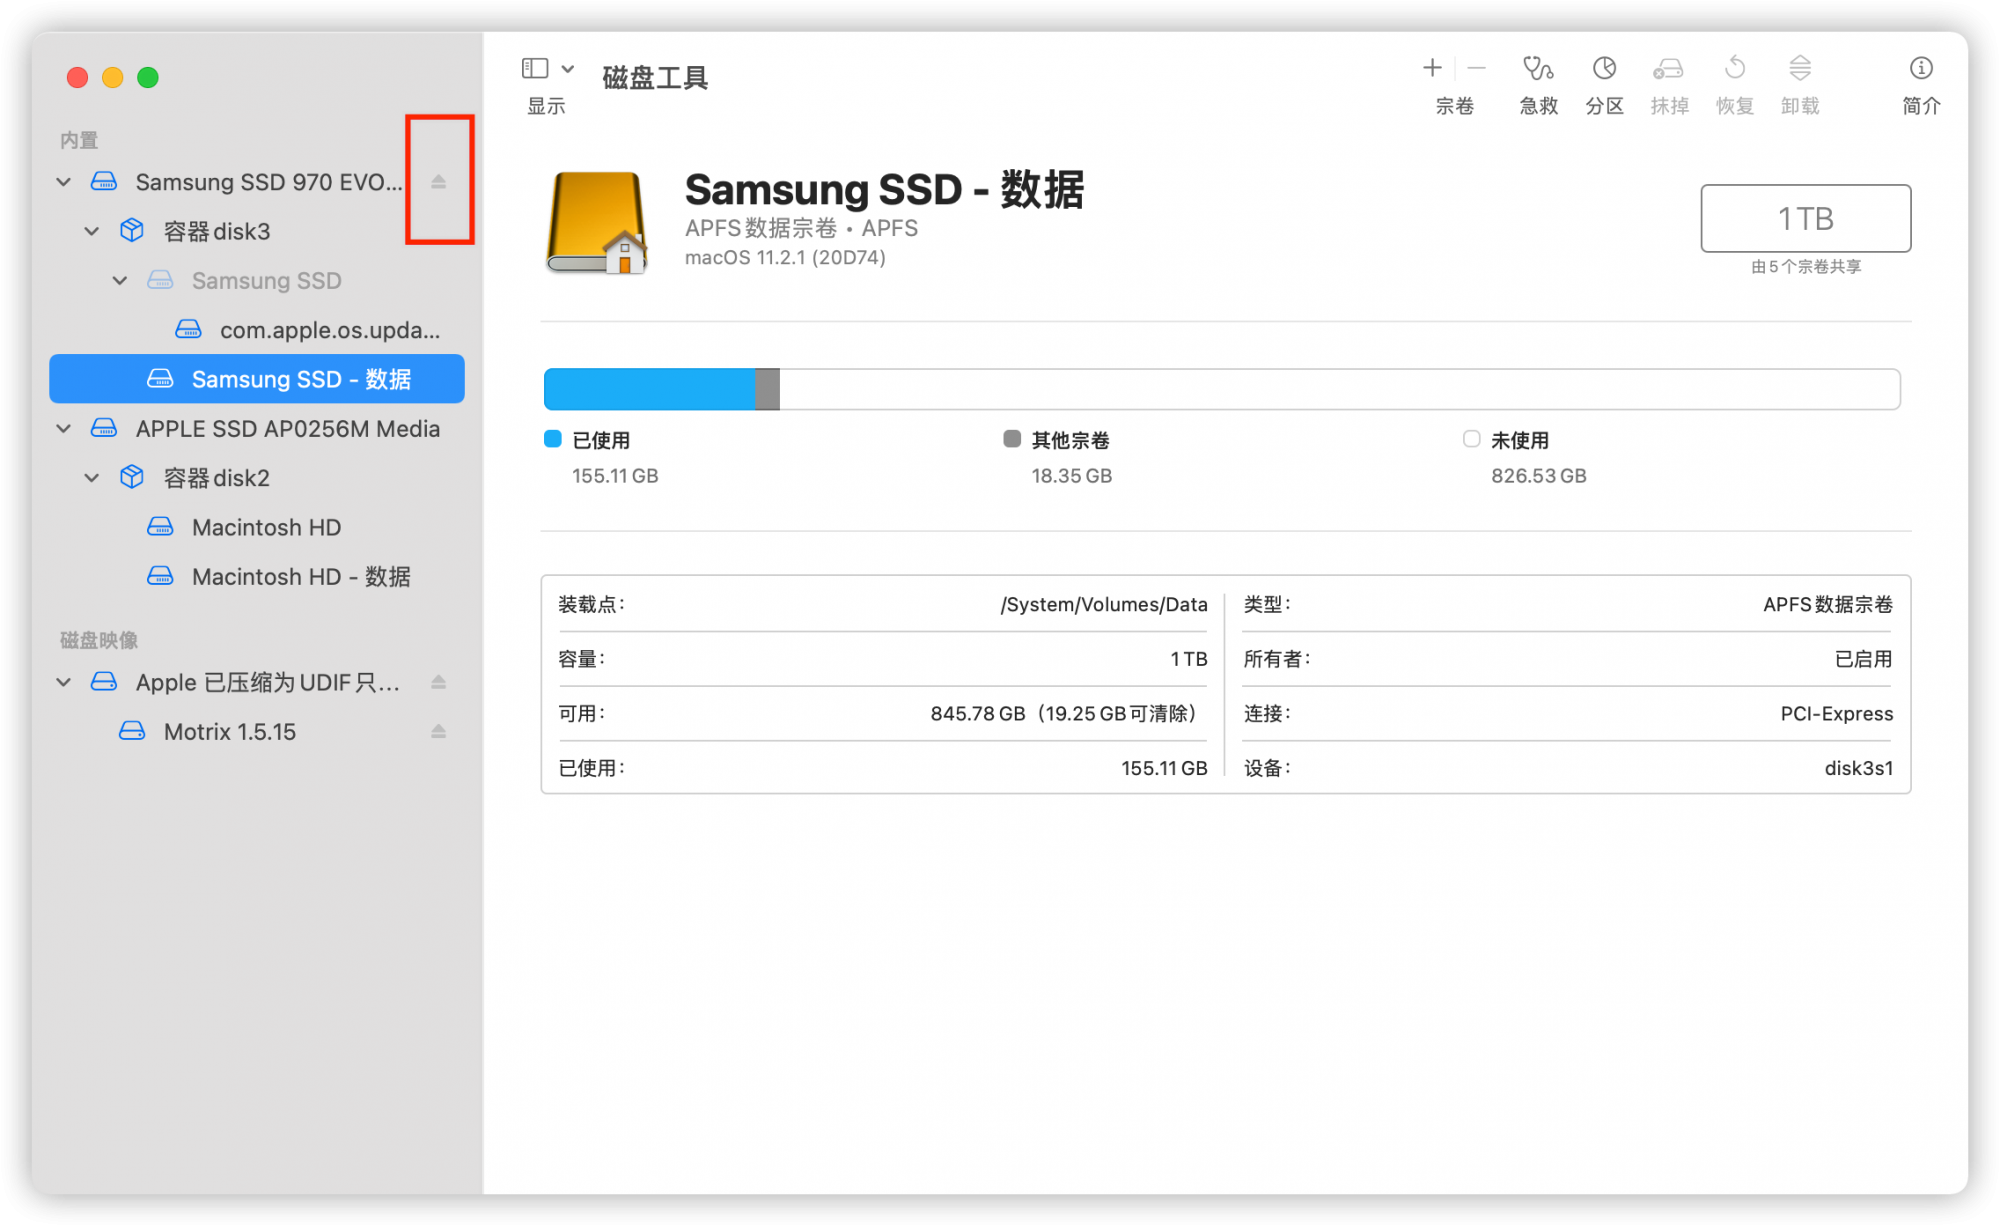Click the Restore (恢复) toolbar icon
The height and width of the screenshot is (1226, 2000).
pyautogui.click(x=1734, y=69)
